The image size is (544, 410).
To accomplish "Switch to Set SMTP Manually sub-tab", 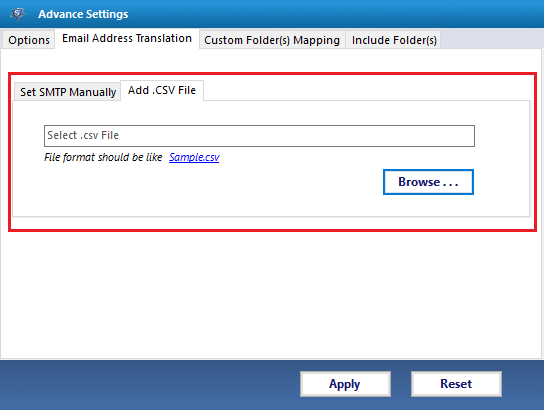I will point(68,92).
